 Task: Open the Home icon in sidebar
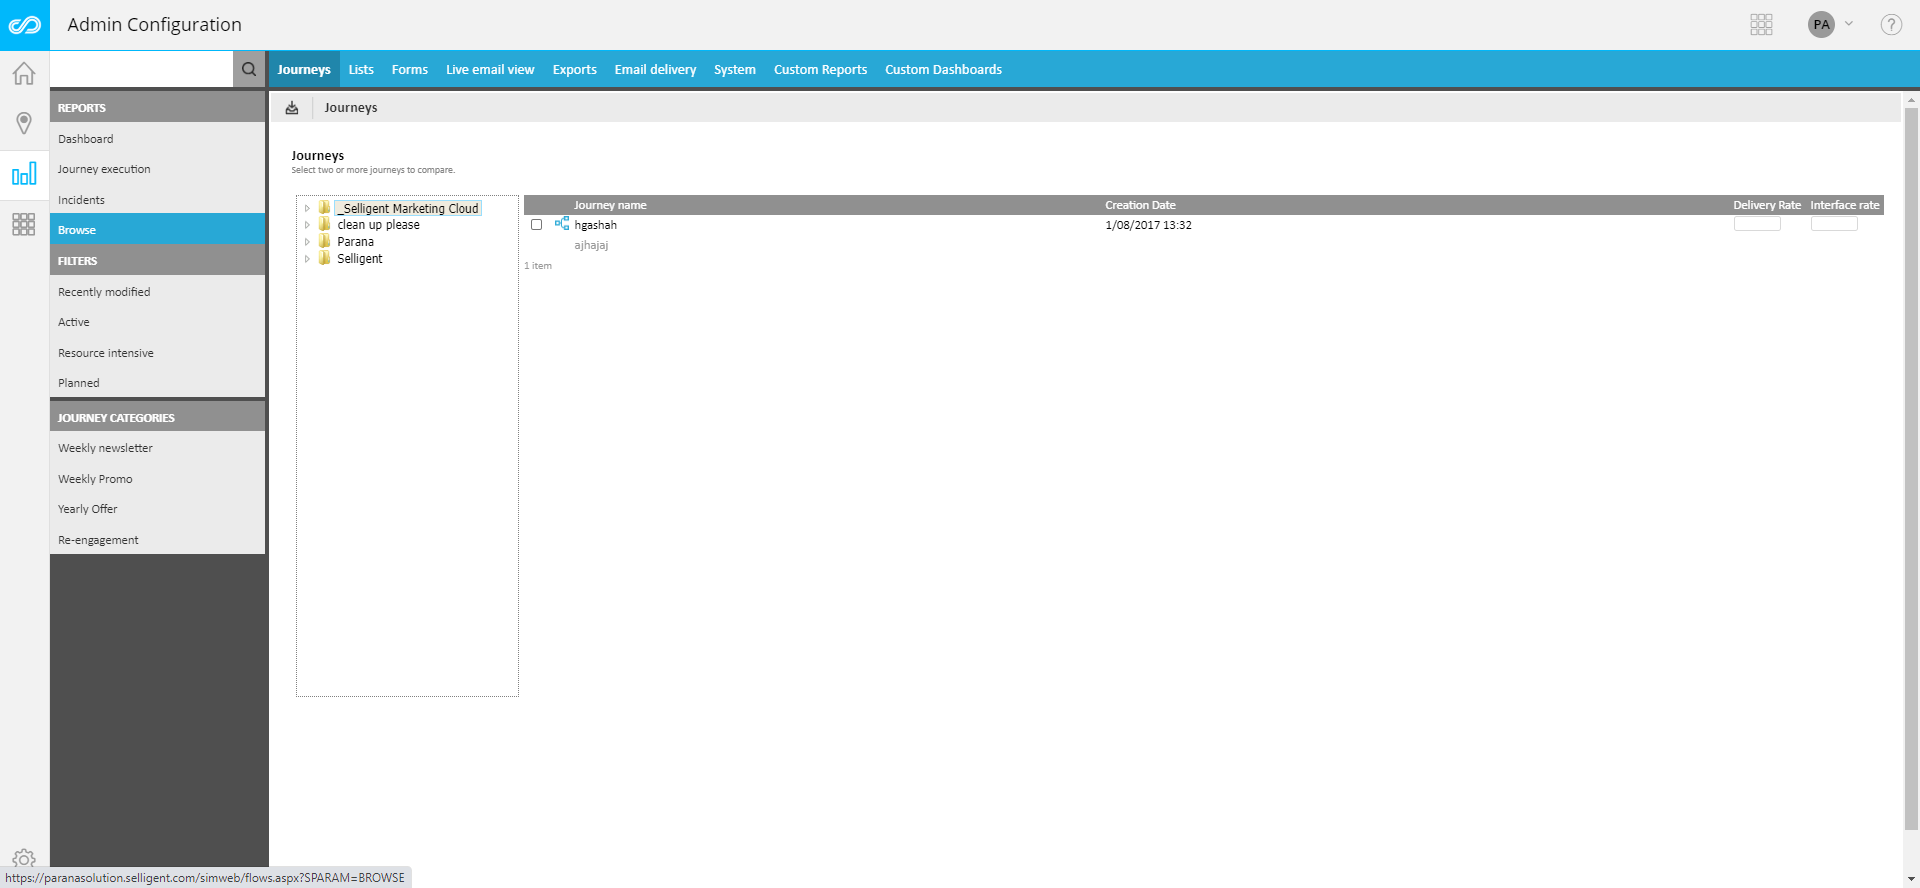[24, 74]
